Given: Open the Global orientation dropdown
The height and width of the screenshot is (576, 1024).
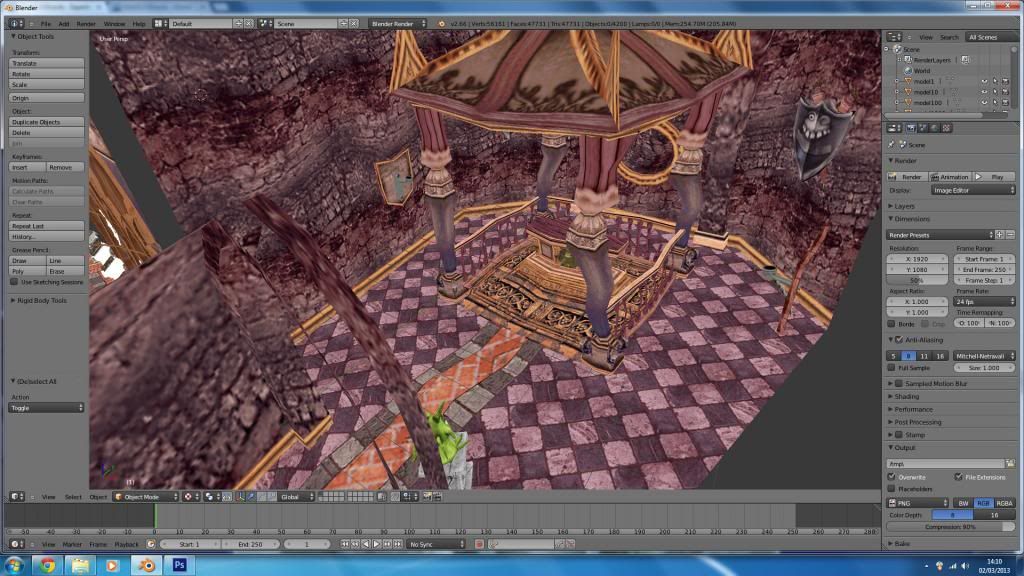Looking at the screenshot, I should [x=296, y=497].
